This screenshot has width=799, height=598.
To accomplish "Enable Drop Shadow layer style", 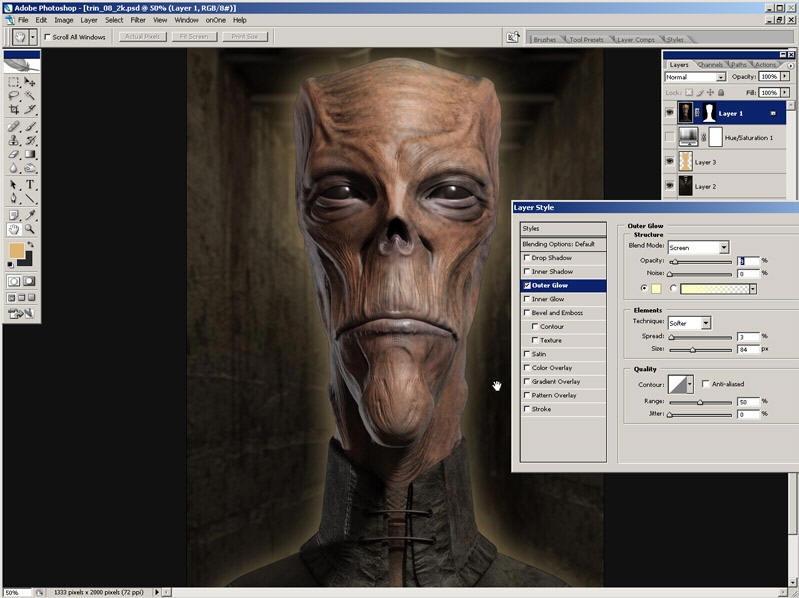I will (527, 258).
